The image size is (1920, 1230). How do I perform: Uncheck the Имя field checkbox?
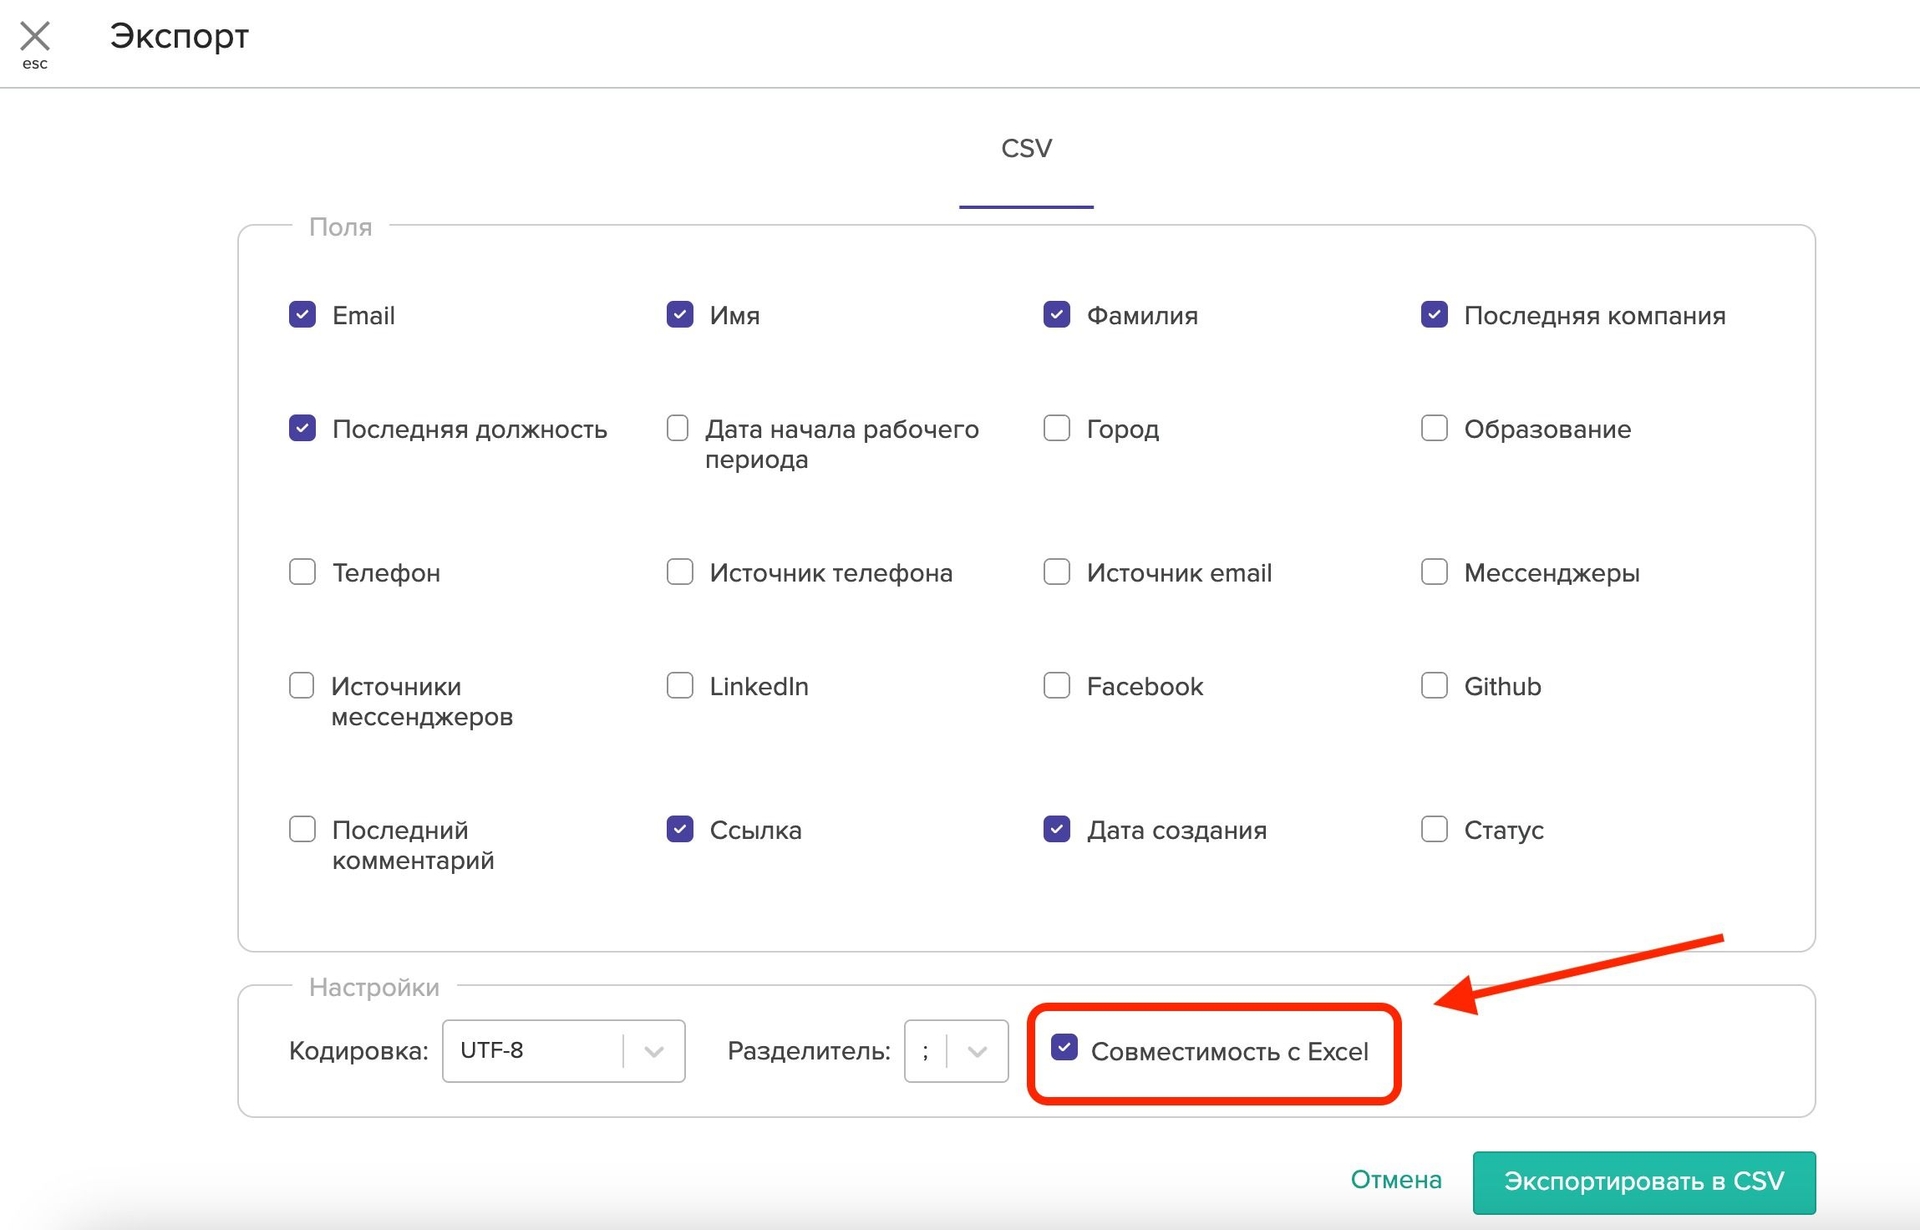coord(680,315)
